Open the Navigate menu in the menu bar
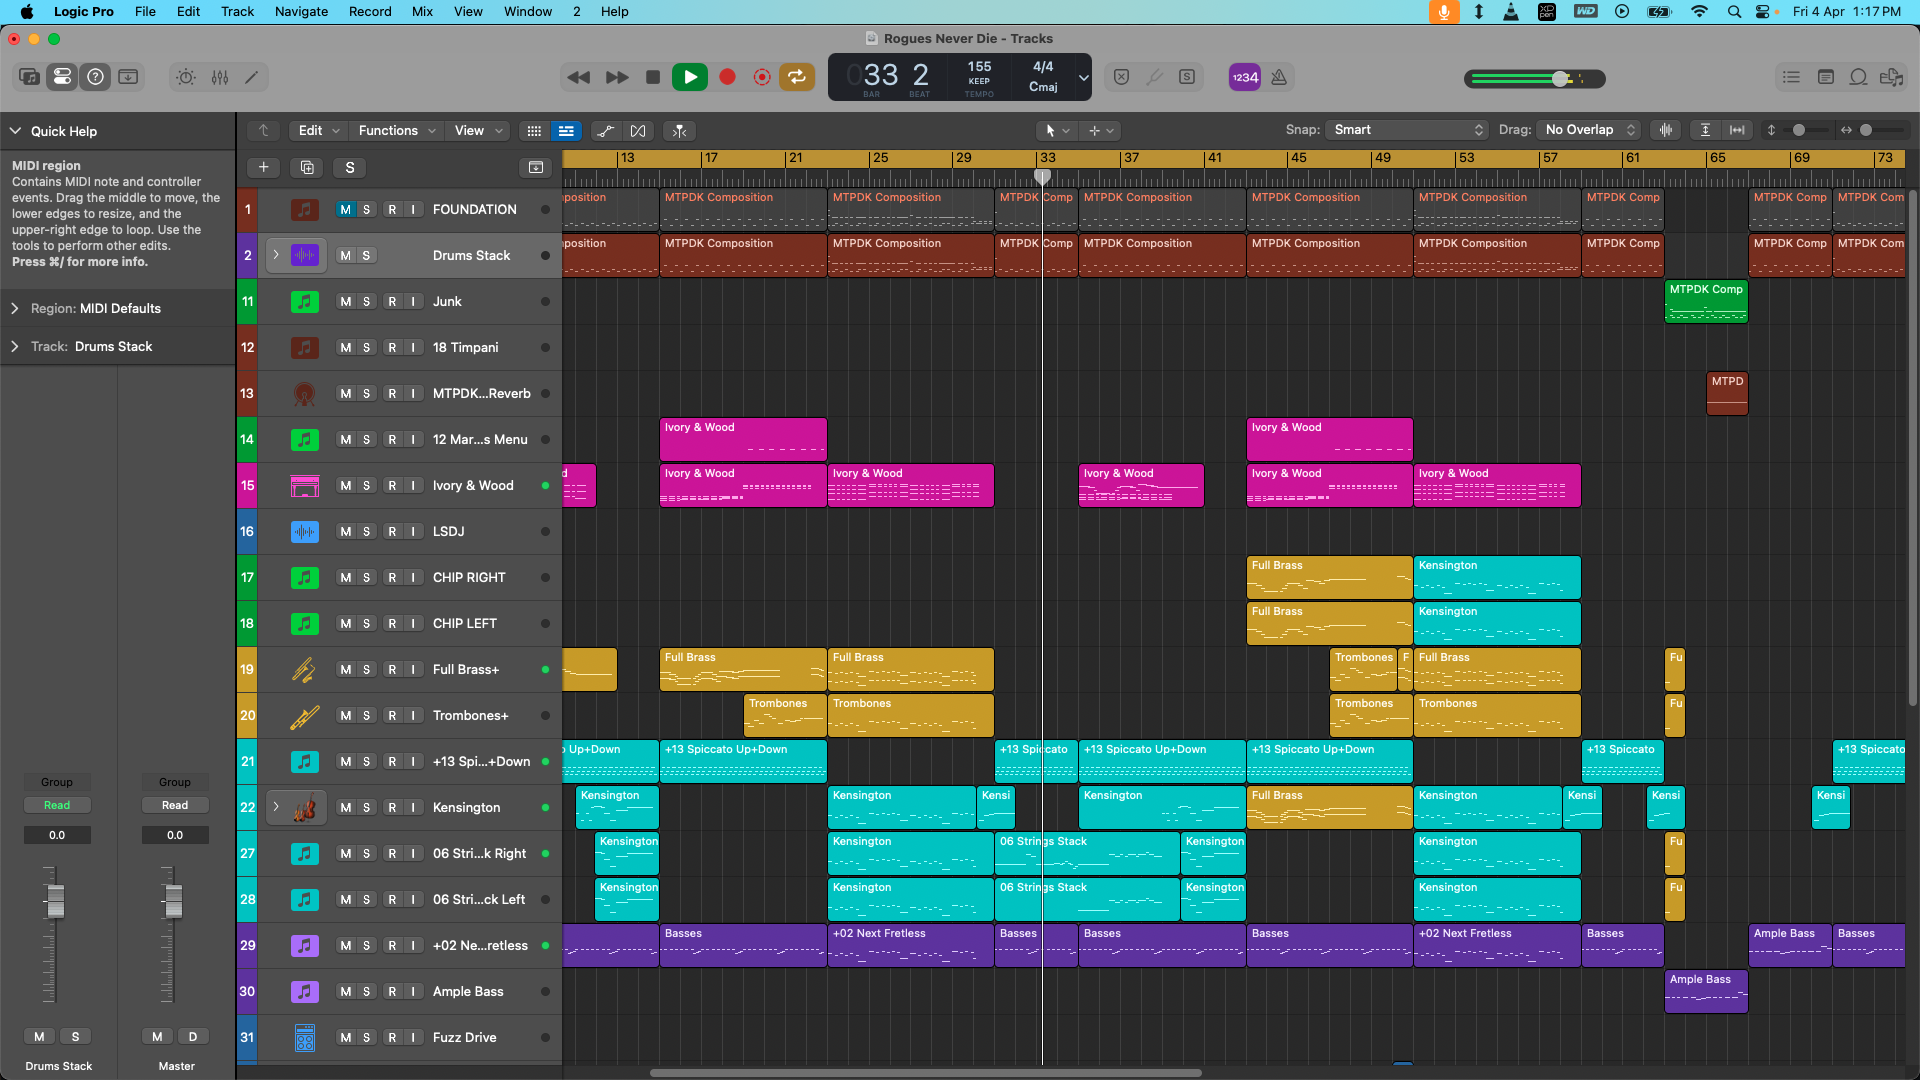Viewport: 1920px width, 1080px height. 301,11
